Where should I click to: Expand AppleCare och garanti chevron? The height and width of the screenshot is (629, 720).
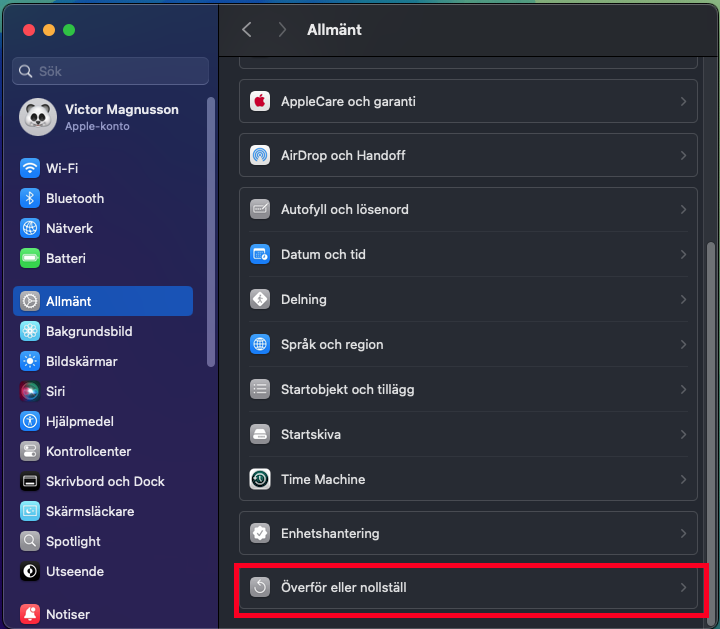click(683, 101)
